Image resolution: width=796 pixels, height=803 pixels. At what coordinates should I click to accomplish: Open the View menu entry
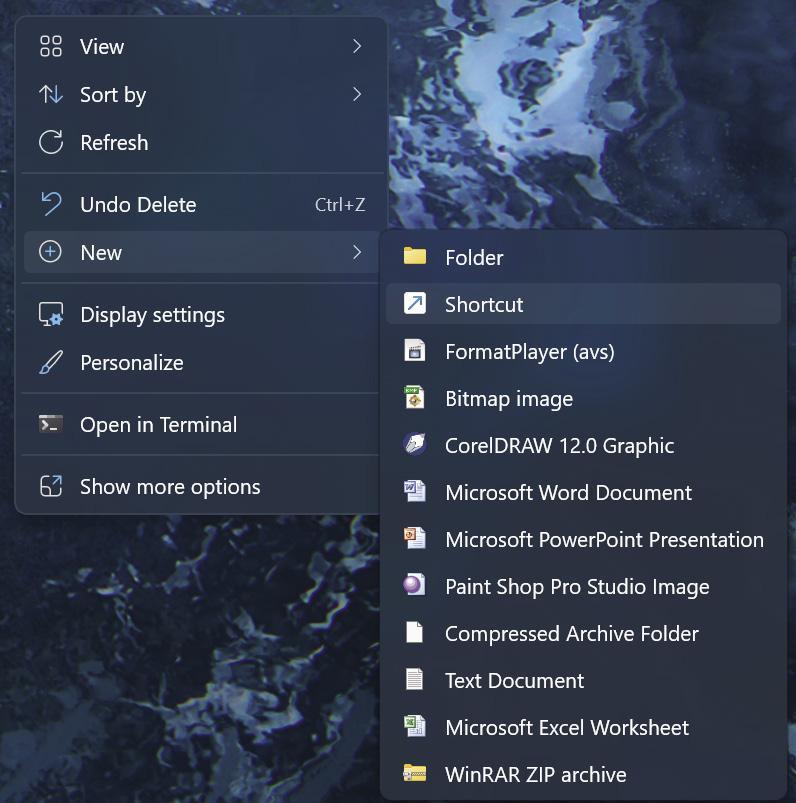(201, 47)
